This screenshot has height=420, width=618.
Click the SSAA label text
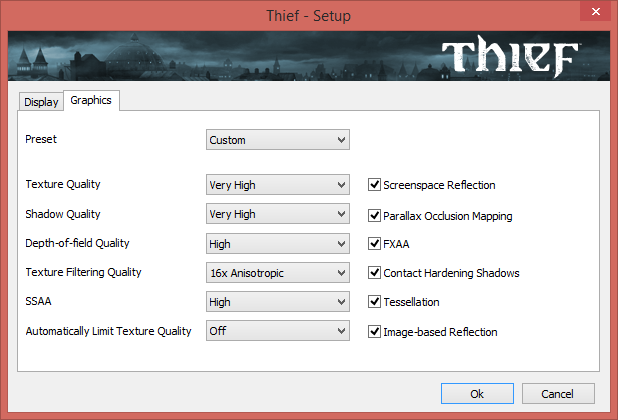pos(38,301)
